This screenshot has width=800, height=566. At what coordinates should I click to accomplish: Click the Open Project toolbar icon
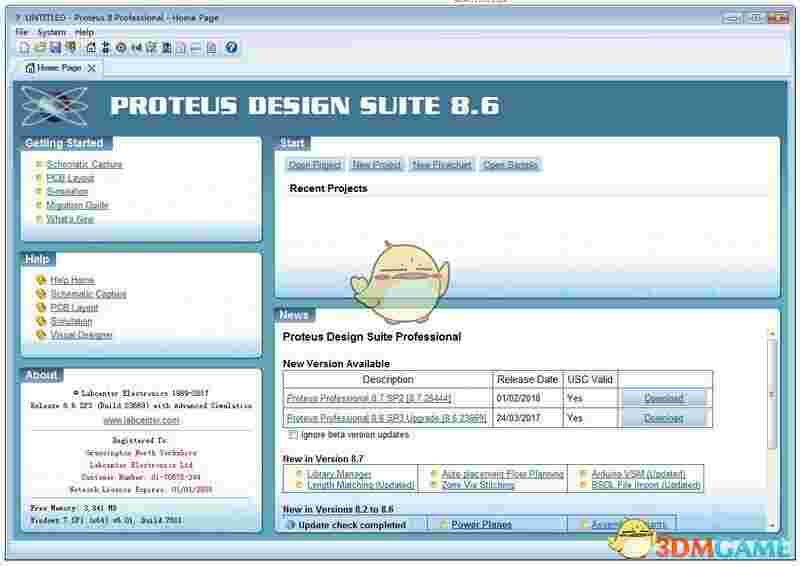(x=40, y=47)
